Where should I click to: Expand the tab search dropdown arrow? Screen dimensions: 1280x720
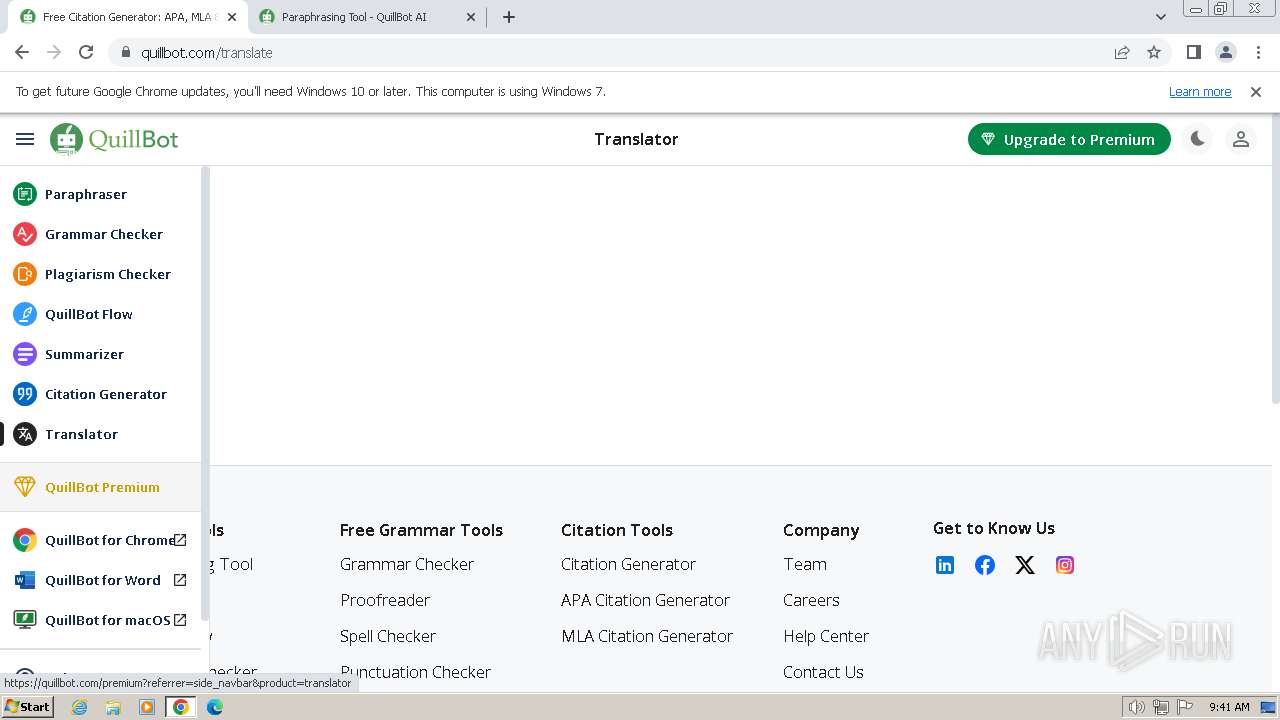1160,17
